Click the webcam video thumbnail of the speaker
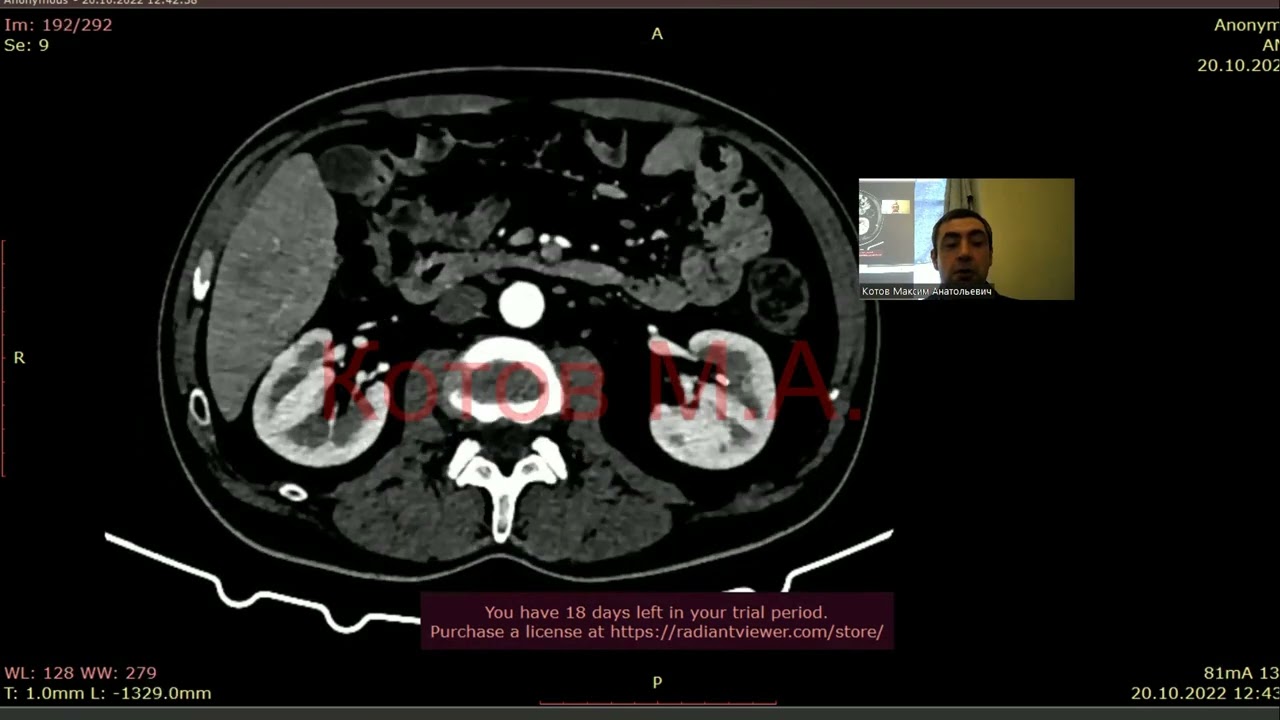Screen dimensions: 1280x720 (x=966, y=239)
